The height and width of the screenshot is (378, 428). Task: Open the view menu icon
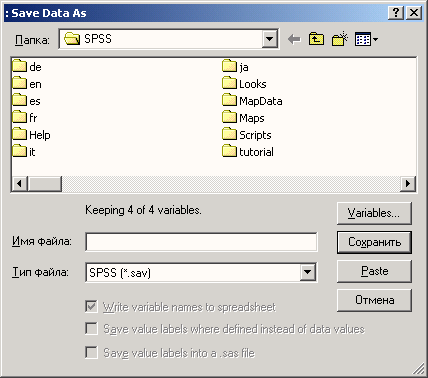(366, 39)
